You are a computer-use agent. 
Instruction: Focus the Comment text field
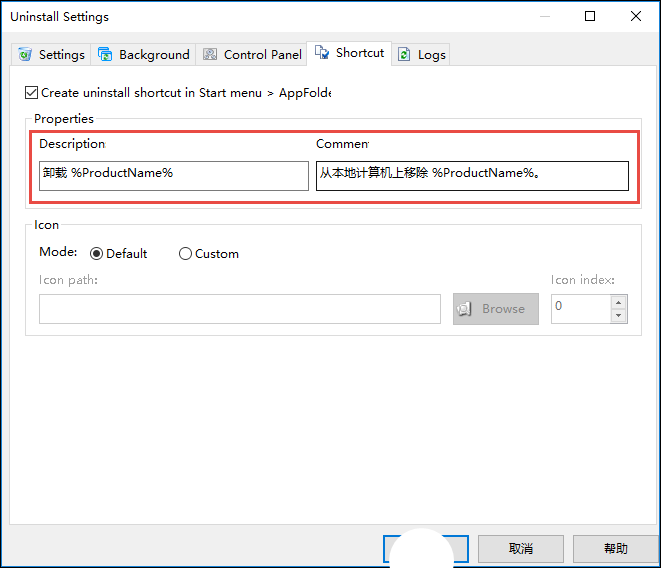[472, 176]
